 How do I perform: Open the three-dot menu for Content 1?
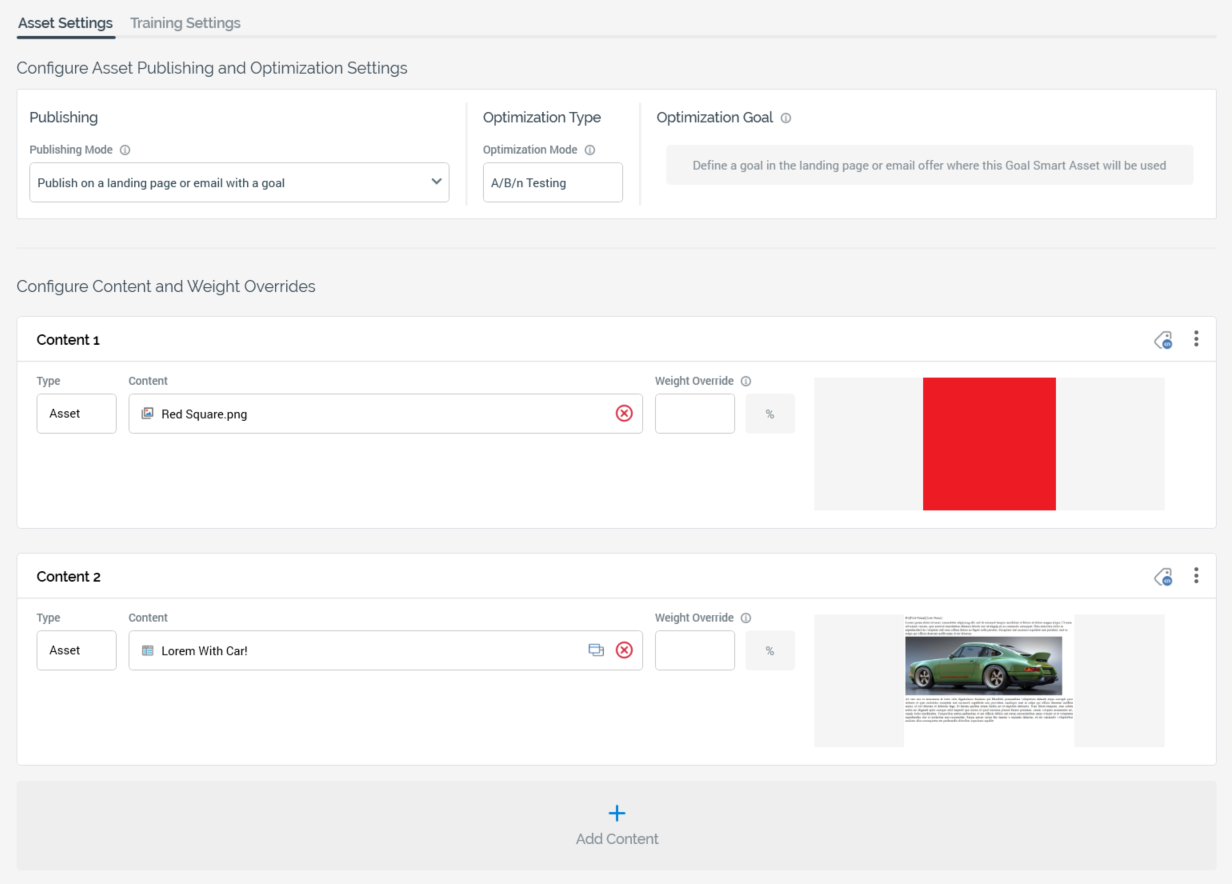coord(1196,339)
